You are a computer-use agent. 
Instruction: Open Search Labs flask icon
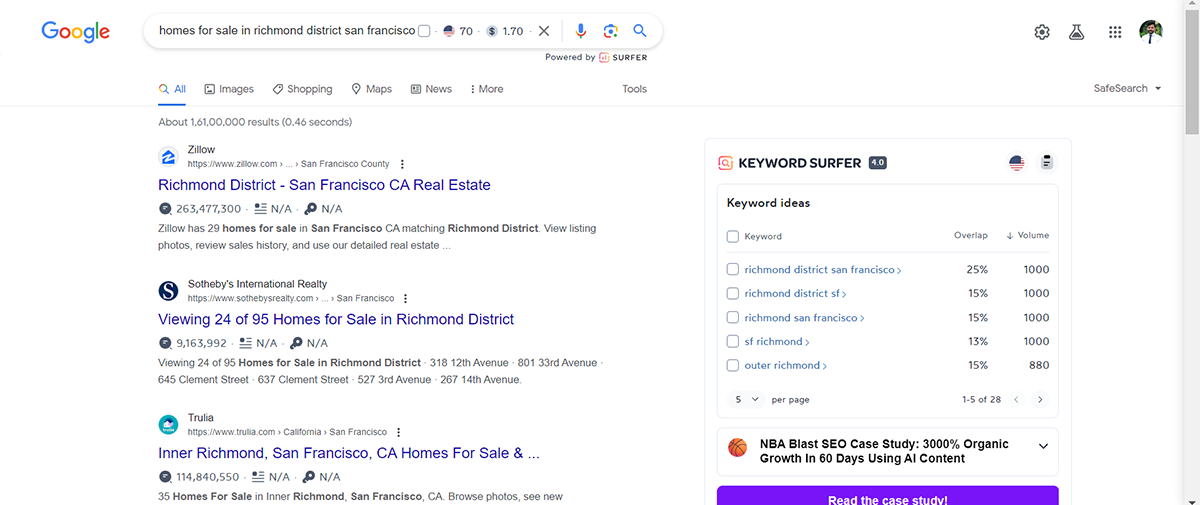coord(1077,32)
